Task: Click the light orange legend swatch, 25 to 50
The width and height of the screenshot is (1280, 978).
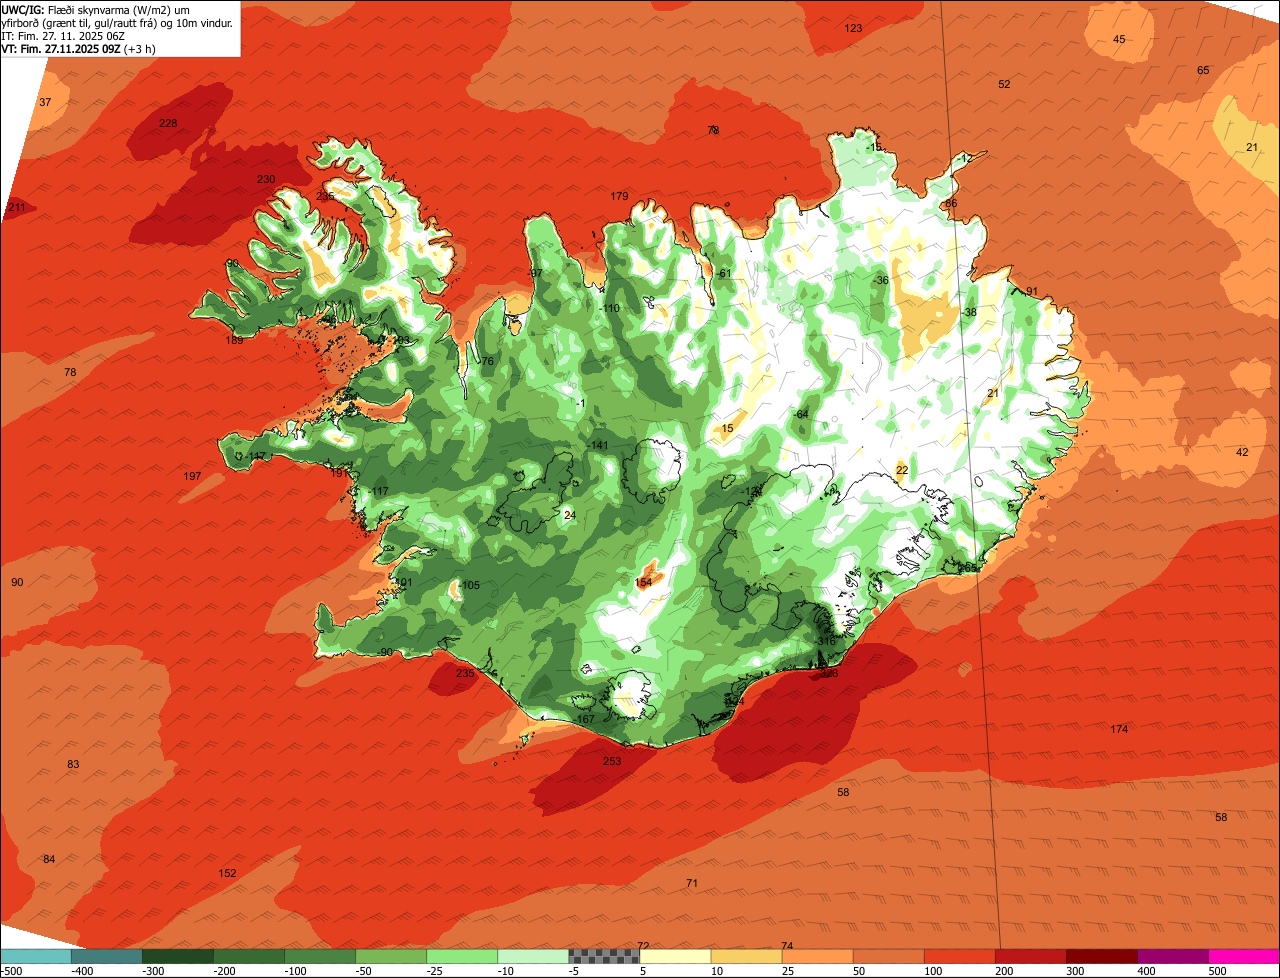Action: [817, 956]
